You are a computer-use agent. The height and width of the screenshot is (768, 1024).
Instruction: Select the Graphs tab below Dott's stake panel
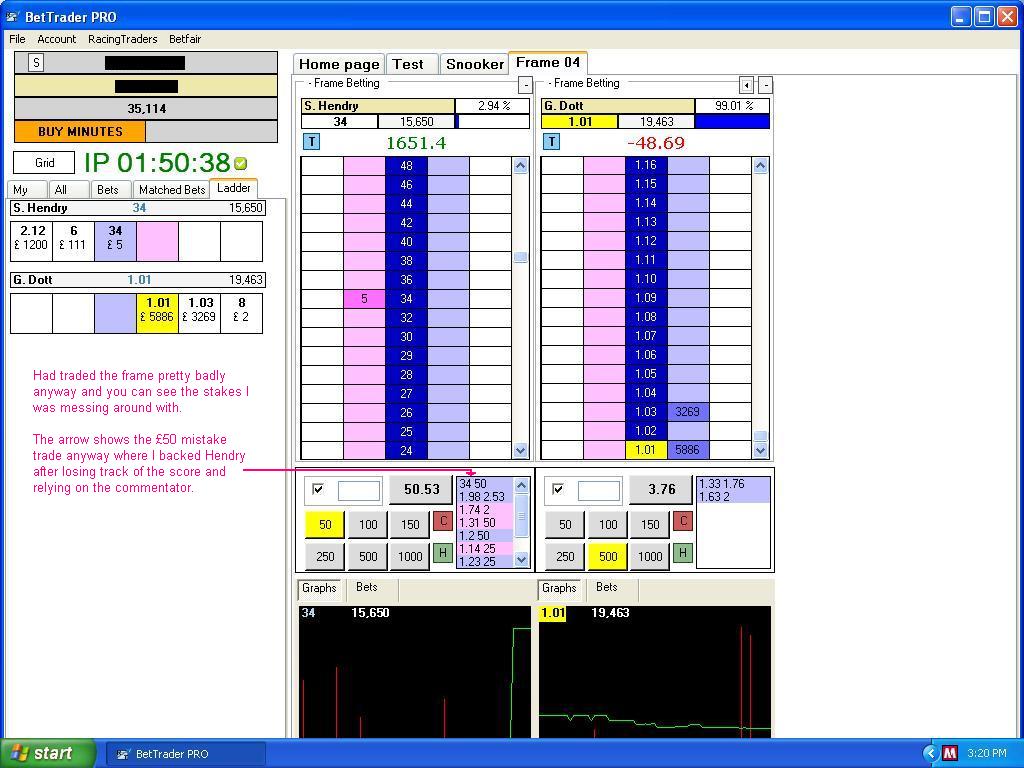pos(559,588)
